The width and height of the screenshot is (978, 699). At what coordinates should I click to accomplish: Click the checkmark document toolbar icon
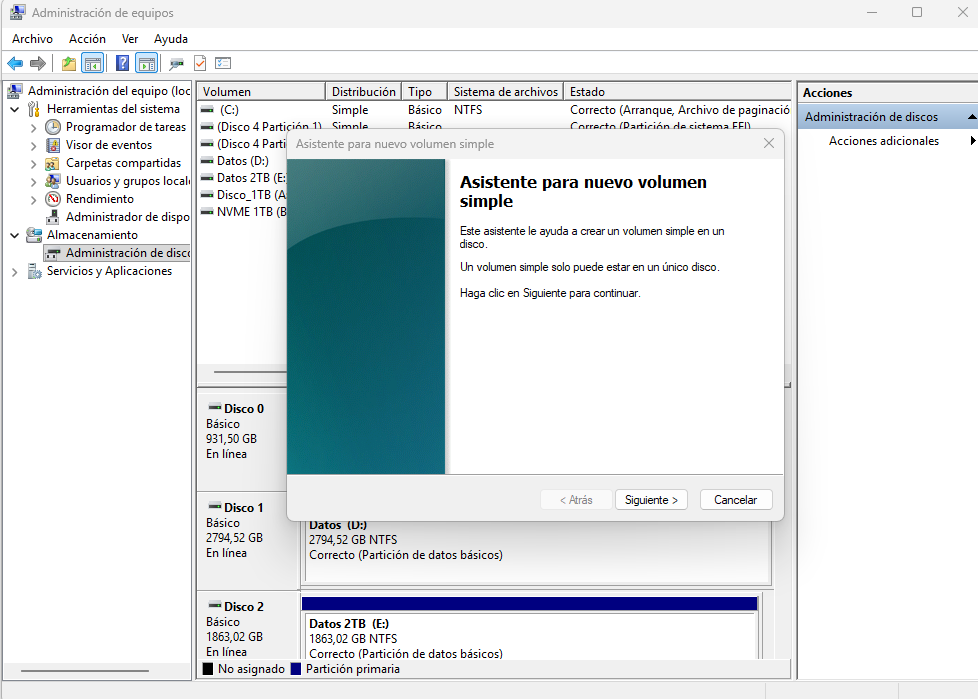point(200,63)
